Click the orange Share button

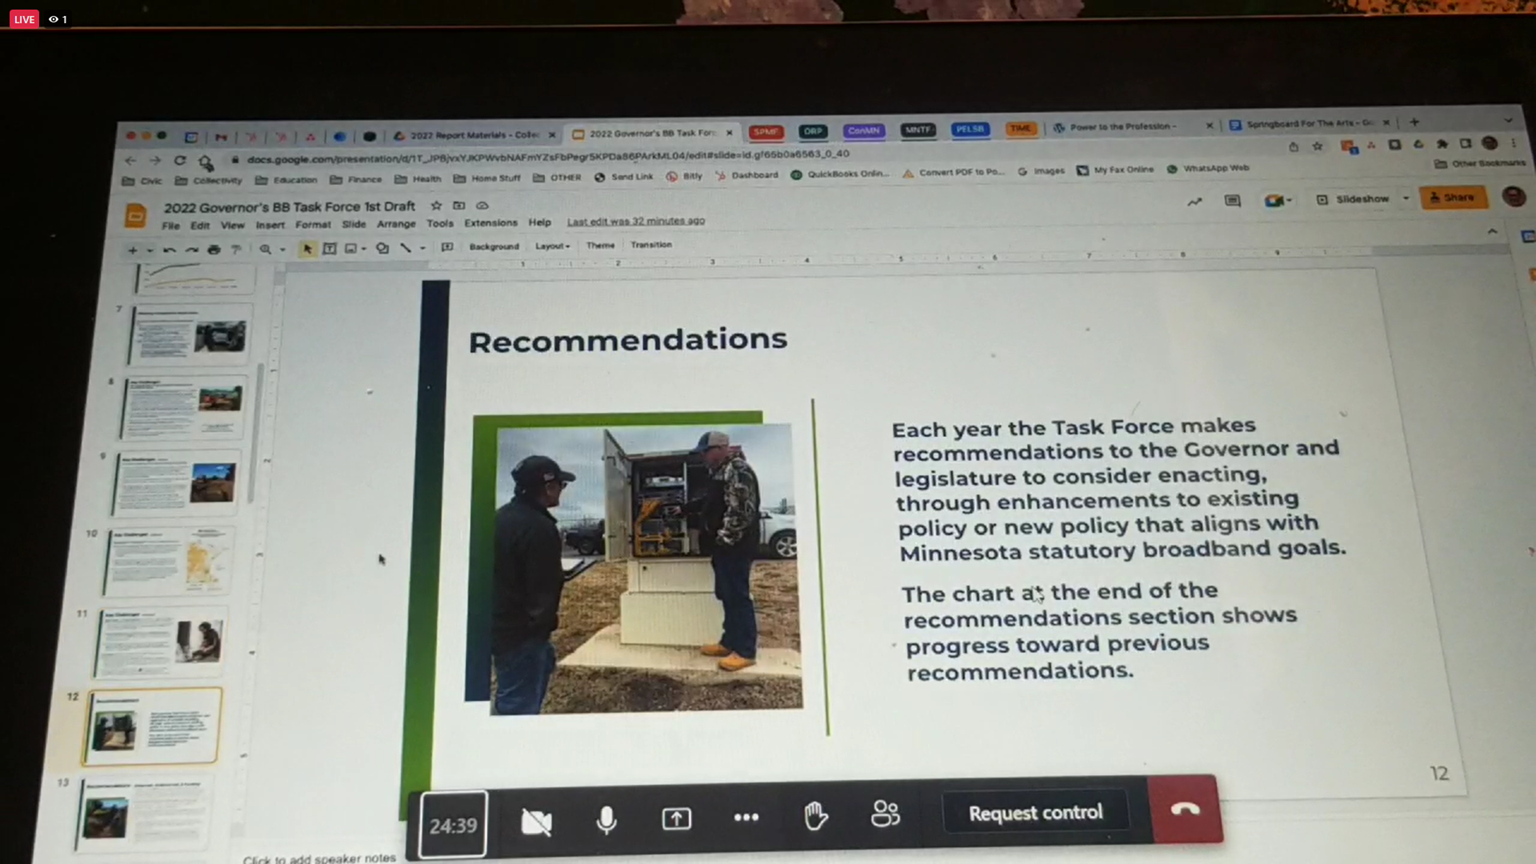[x=1453, y=198]
